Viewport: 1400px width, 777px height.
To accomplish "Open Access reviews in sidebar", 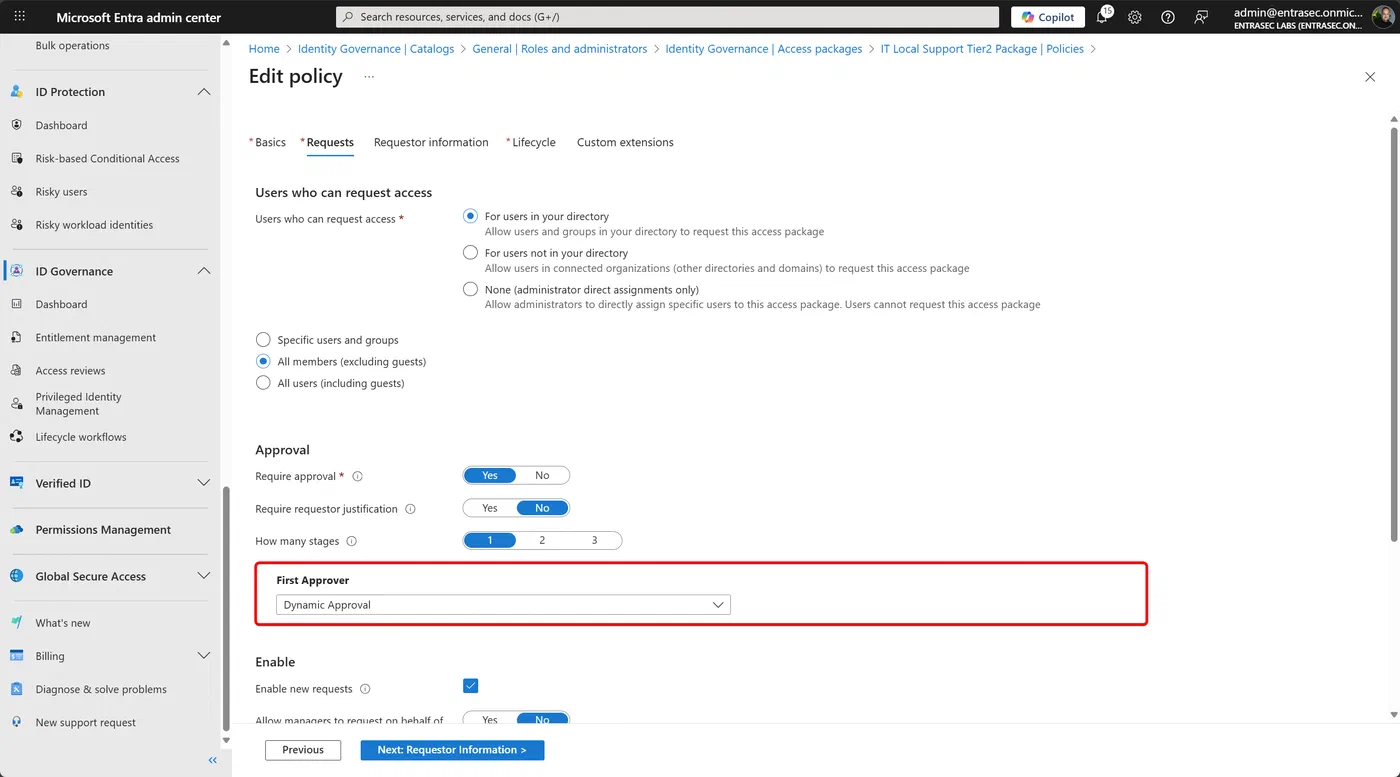I will [70, 371].
